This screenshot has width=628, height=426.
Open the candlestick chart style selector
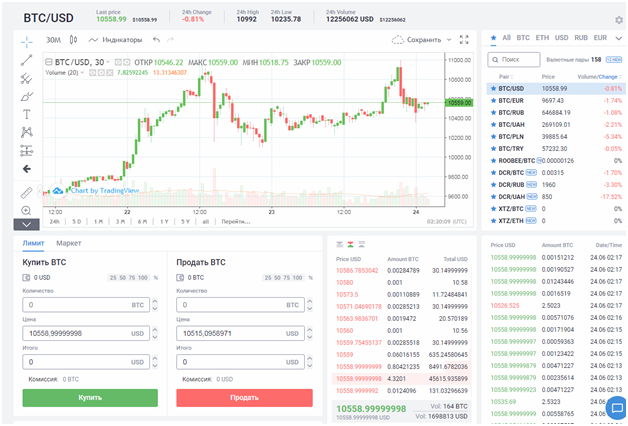[73, 40]
